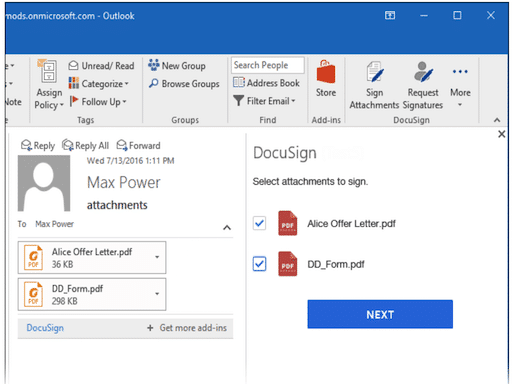Open the Address Book
Viewport: 512px width, 384px height.
tap(266, 83)
